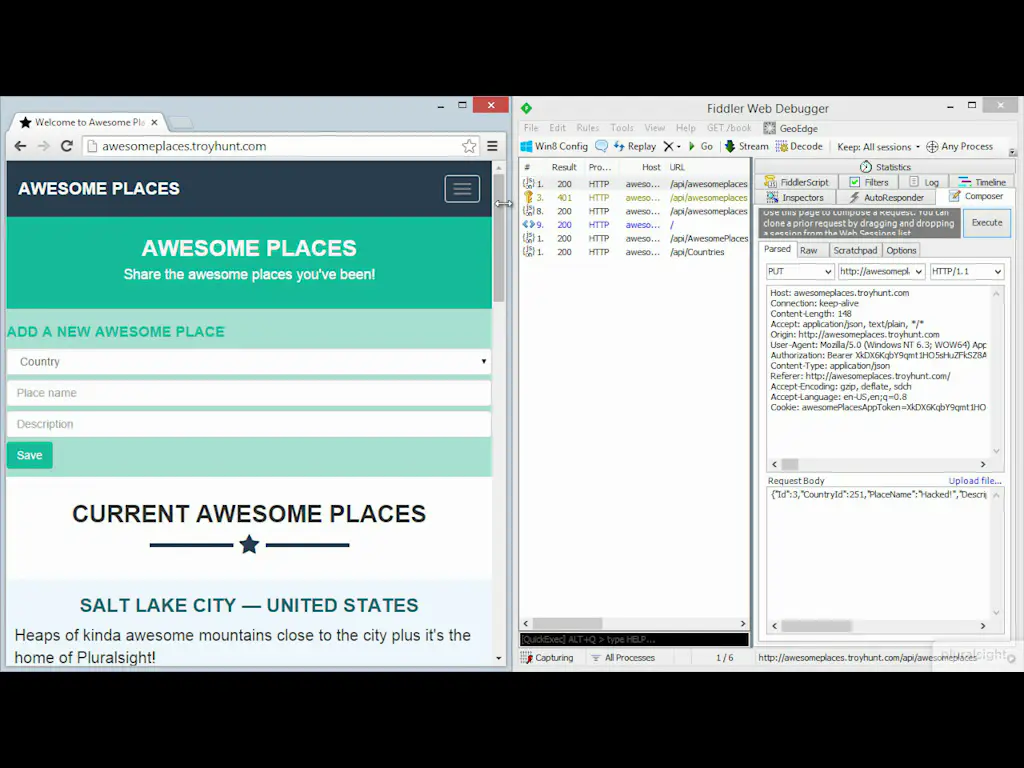Bookmark page with star icon
Screen dimensions: 1024x768
point(469,146)
